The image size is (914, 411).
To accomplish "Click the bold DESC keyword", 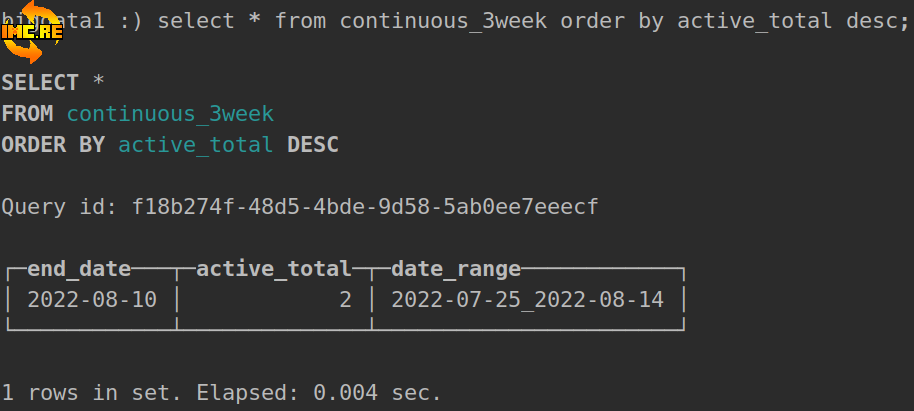I will (313, 145).
